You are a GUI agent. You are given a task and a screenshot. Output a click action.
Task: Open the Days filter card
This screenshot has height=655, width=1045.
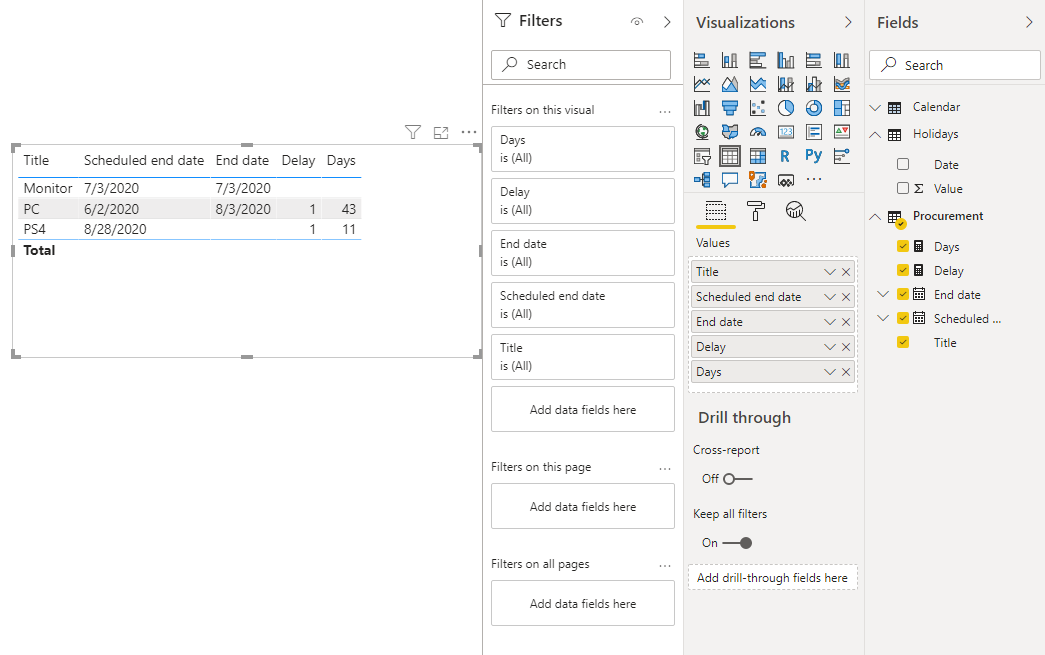click(582, 149)
